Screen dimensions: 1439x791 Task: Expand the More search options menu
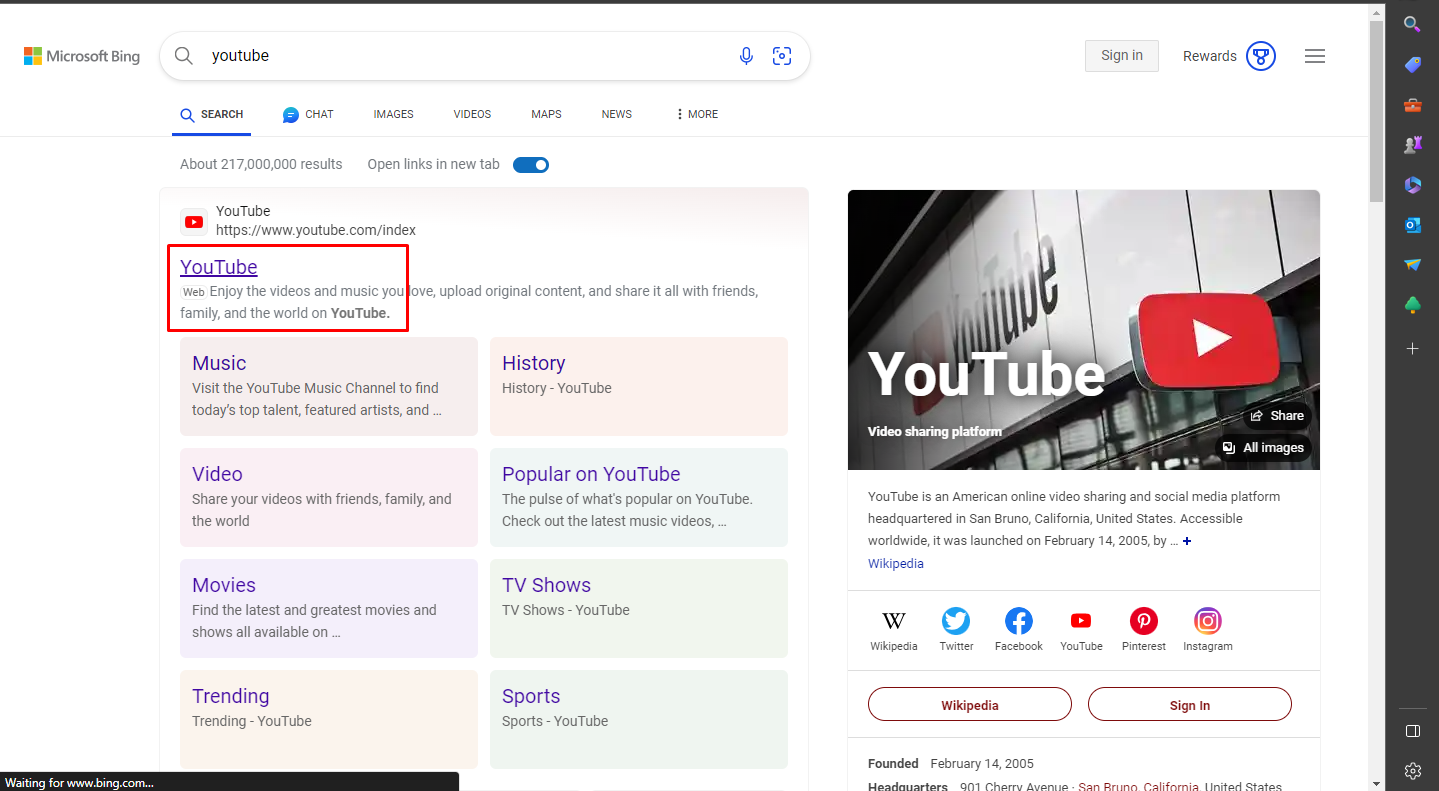[697, 114]
